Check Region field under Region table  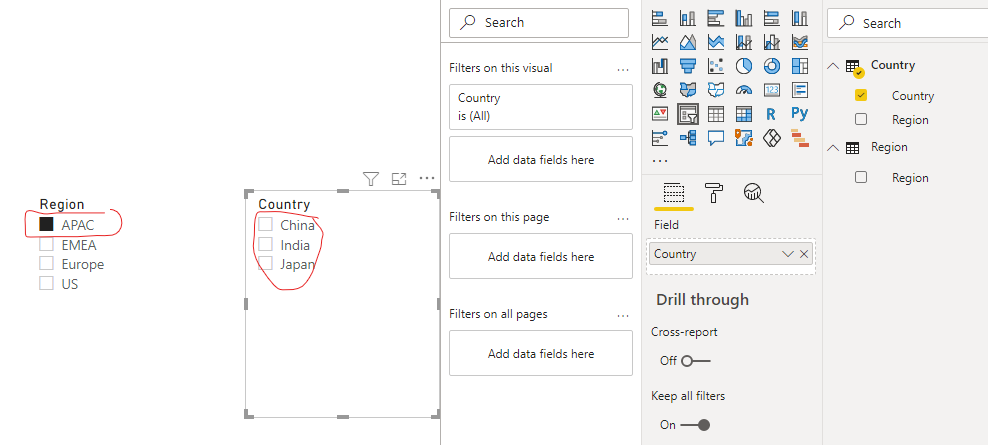(861, 177)
